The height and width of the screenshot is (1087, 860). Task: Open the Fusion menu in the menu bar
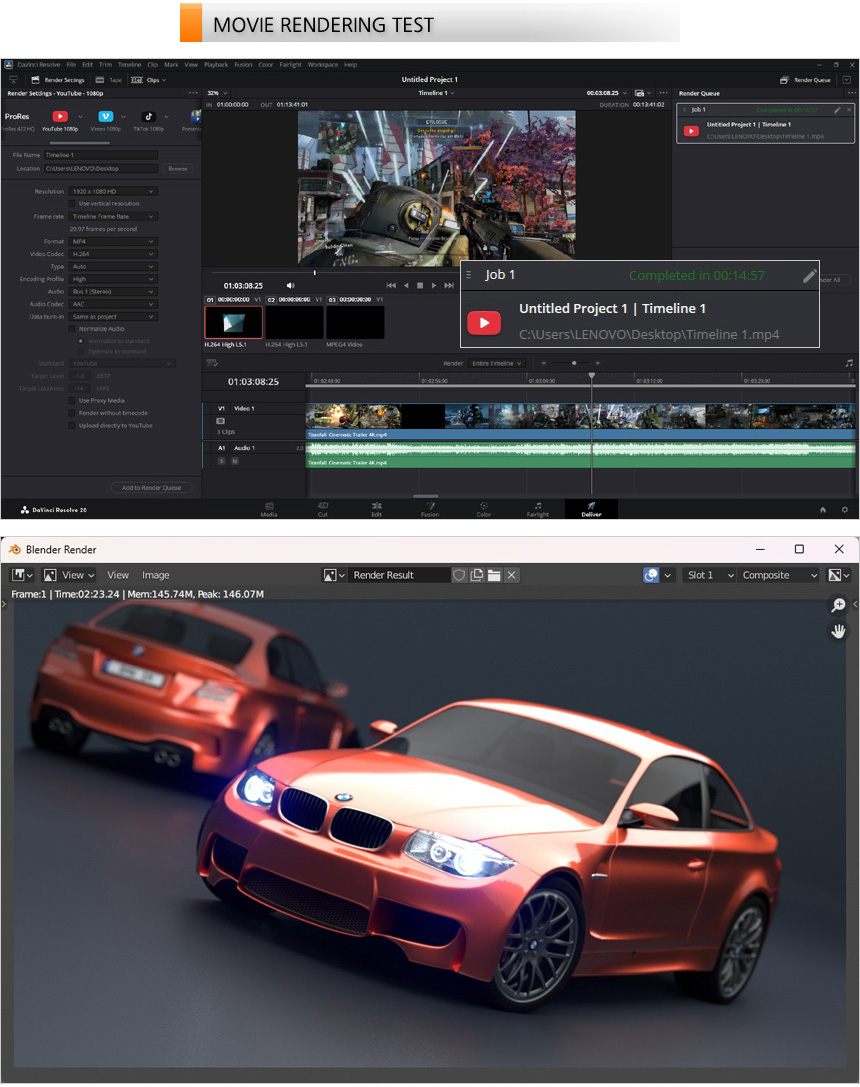243,65
